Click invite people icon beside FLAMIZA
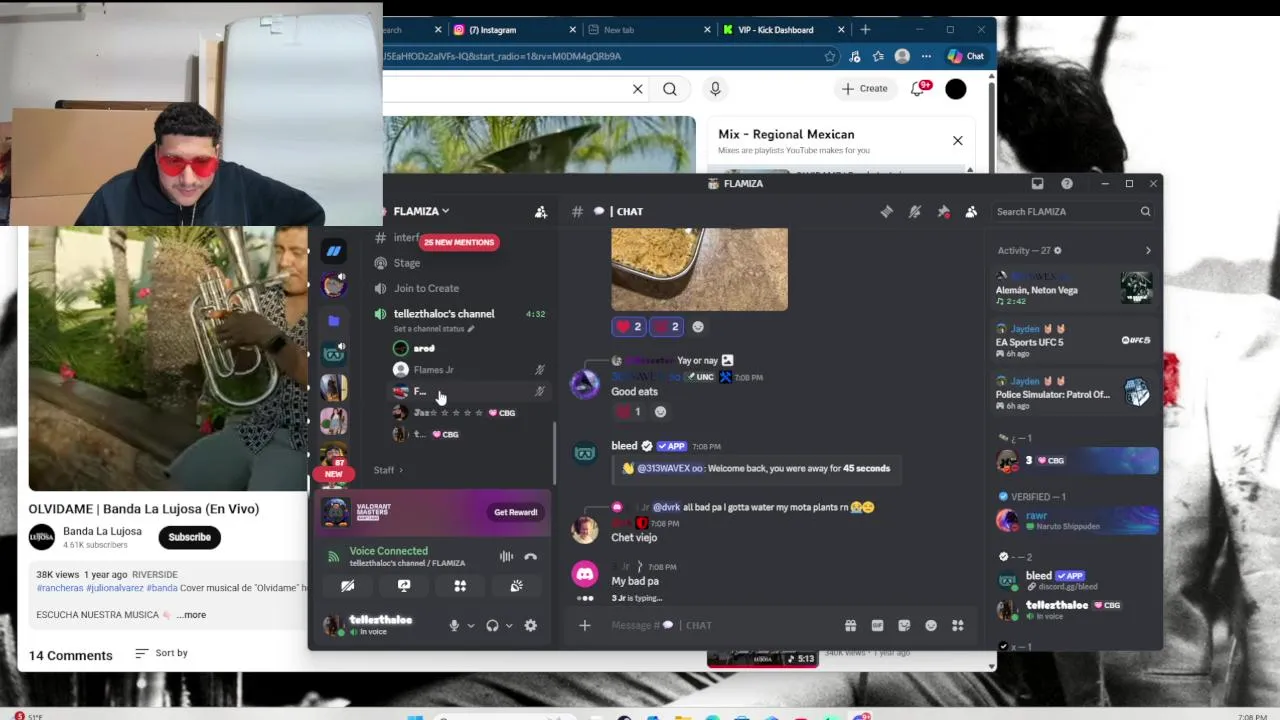 (541, 211)
